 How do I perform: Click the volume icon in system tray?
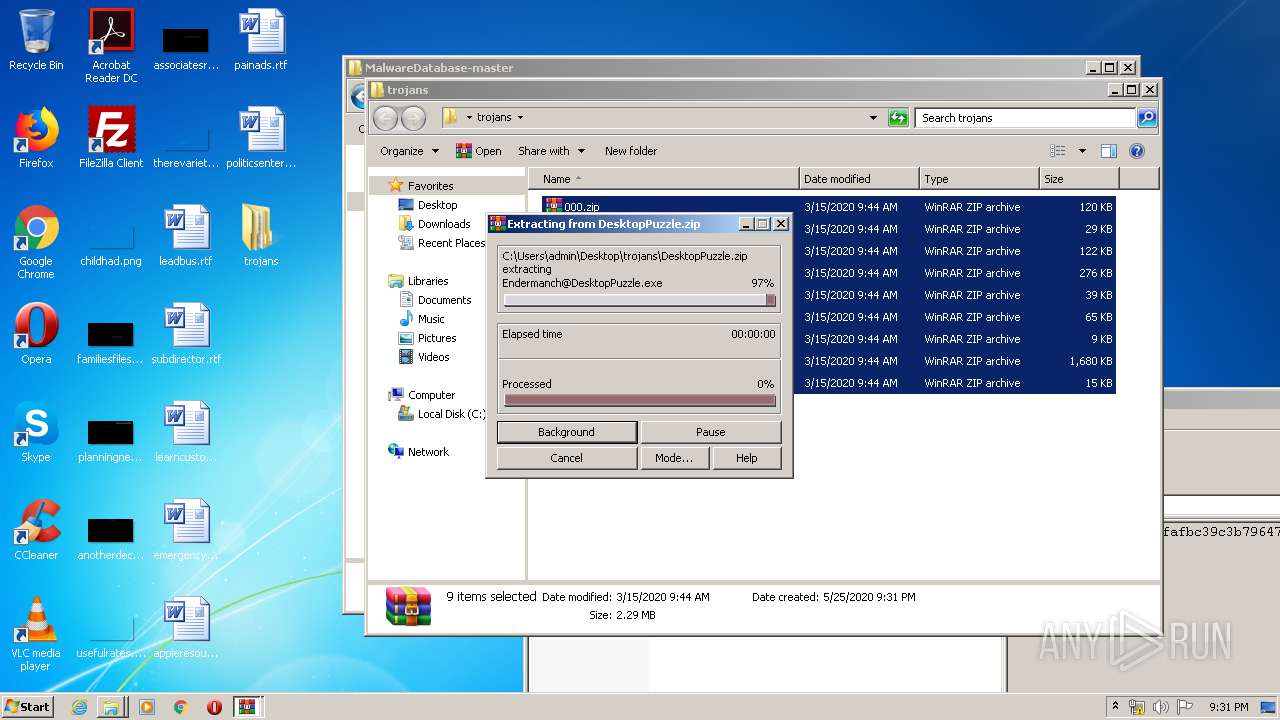pos(1161,707)
